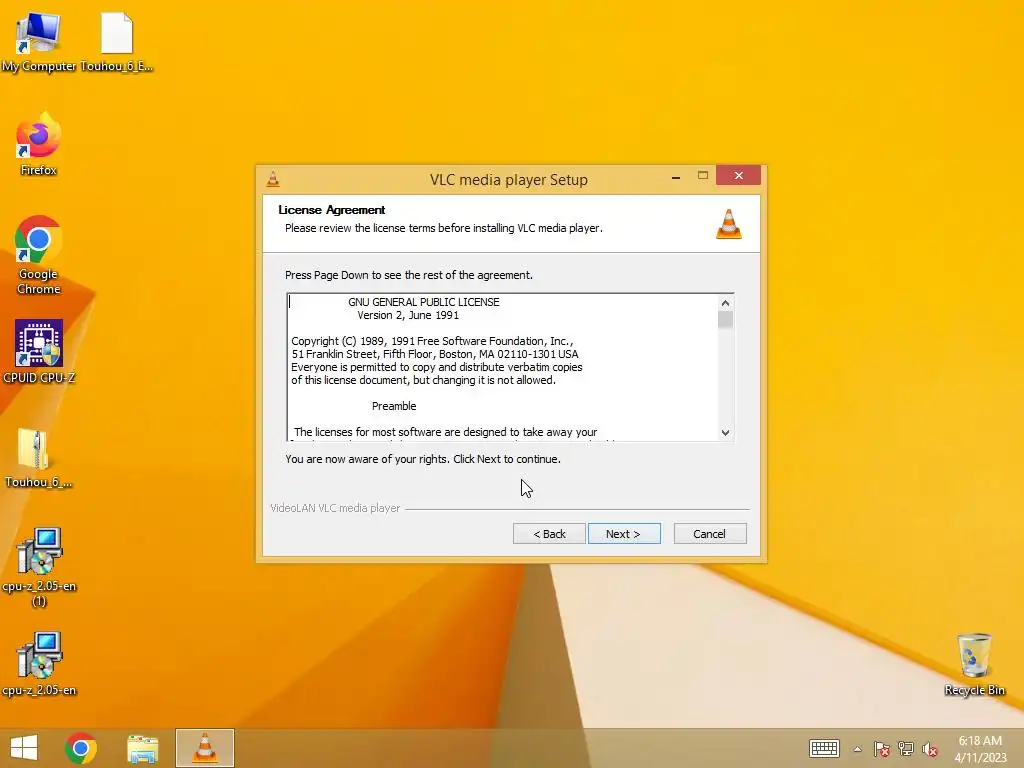Open CPUID CPU-Z desktop shortcut

(x=39, y=351)
